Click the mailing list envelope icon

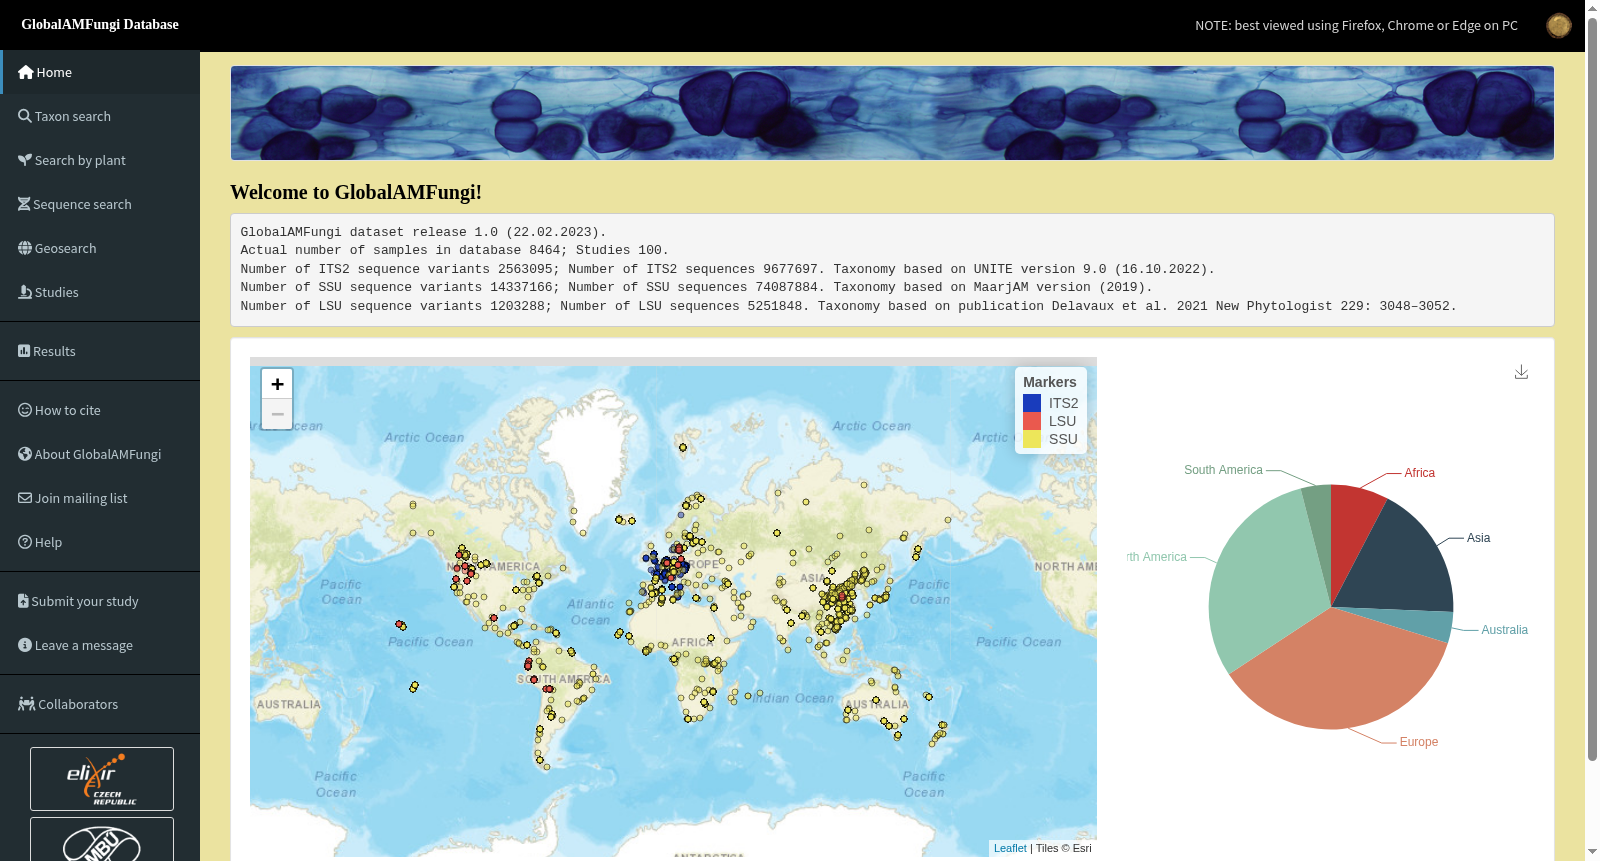click(x=25, y=498)
